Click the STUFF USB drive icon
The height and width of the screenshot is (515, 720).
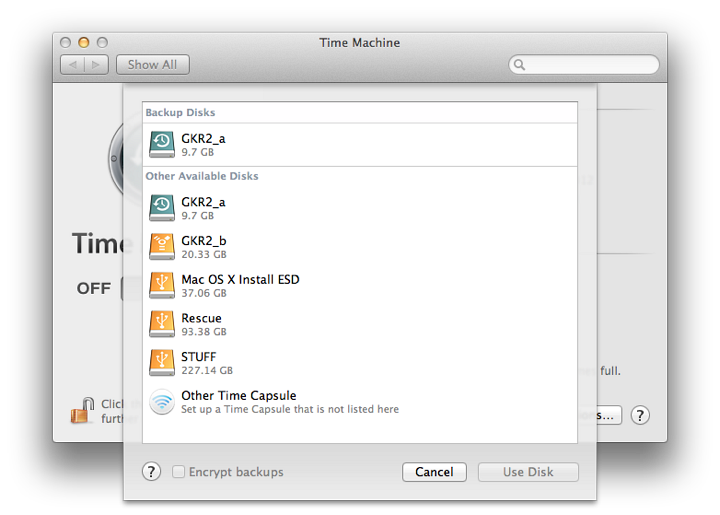tap(162, 363)
